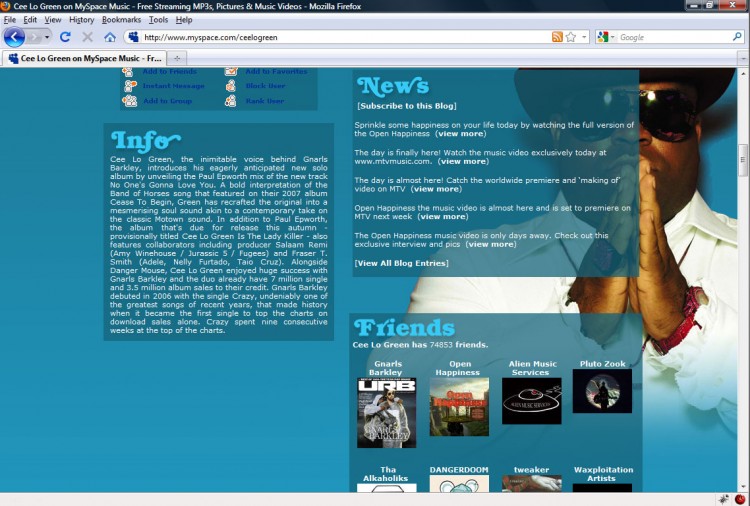Click the Tha Alkaholiks friend link
Screen dimensions: 750x506
point(386,474)
